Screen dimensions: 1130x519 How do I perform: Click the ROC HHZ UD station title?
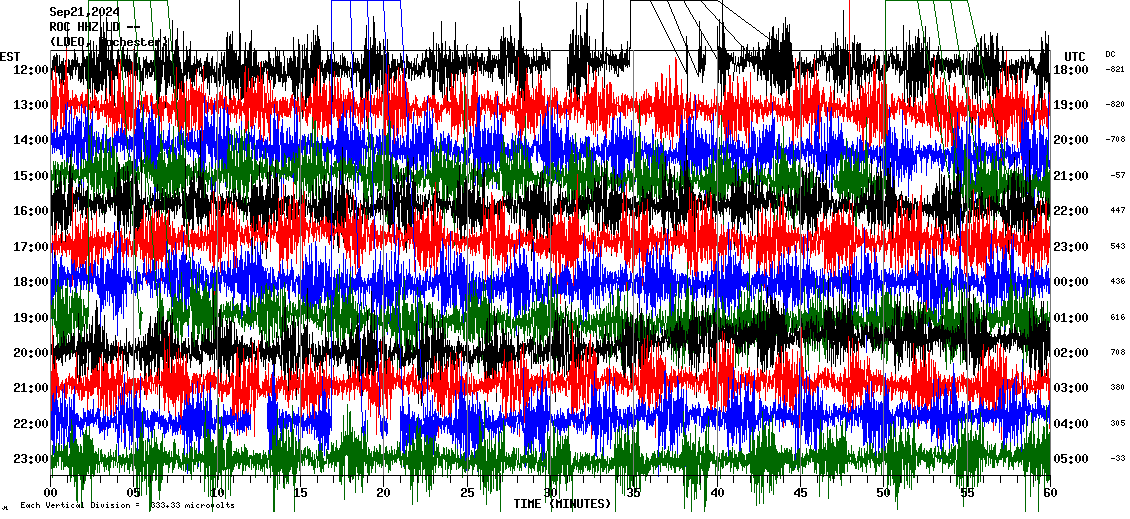95,27
